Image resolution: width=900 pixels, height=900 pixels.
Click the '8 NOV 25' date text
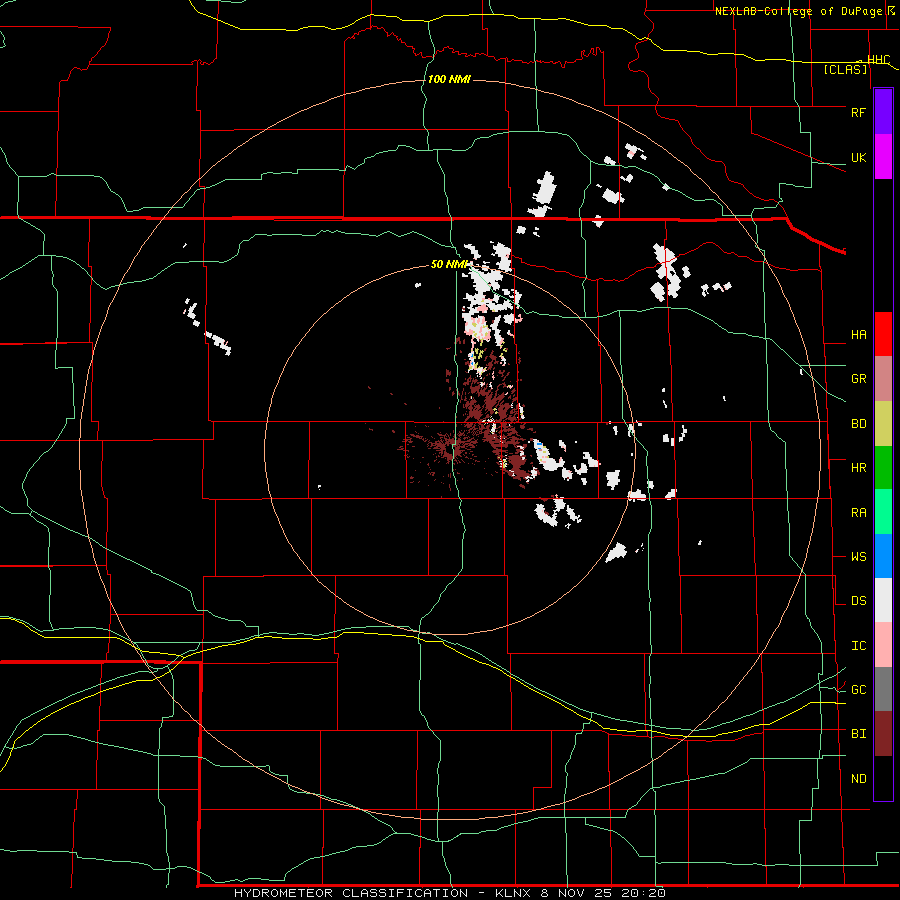coord(577,893)
